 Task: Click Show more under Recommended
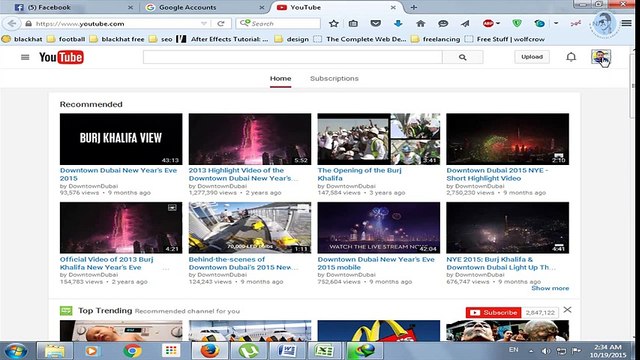point(550,288)
